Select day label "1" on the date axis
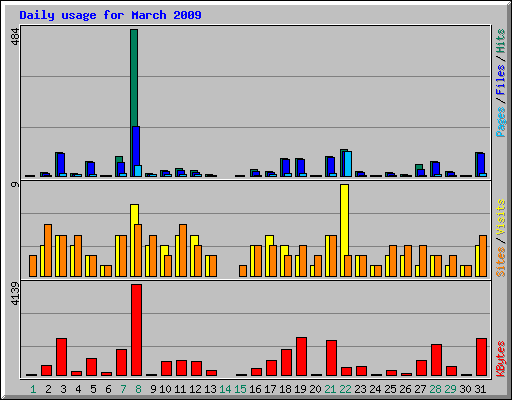This screenshot has height=400, width=512. pyautogui.click(x=33, y=389)
